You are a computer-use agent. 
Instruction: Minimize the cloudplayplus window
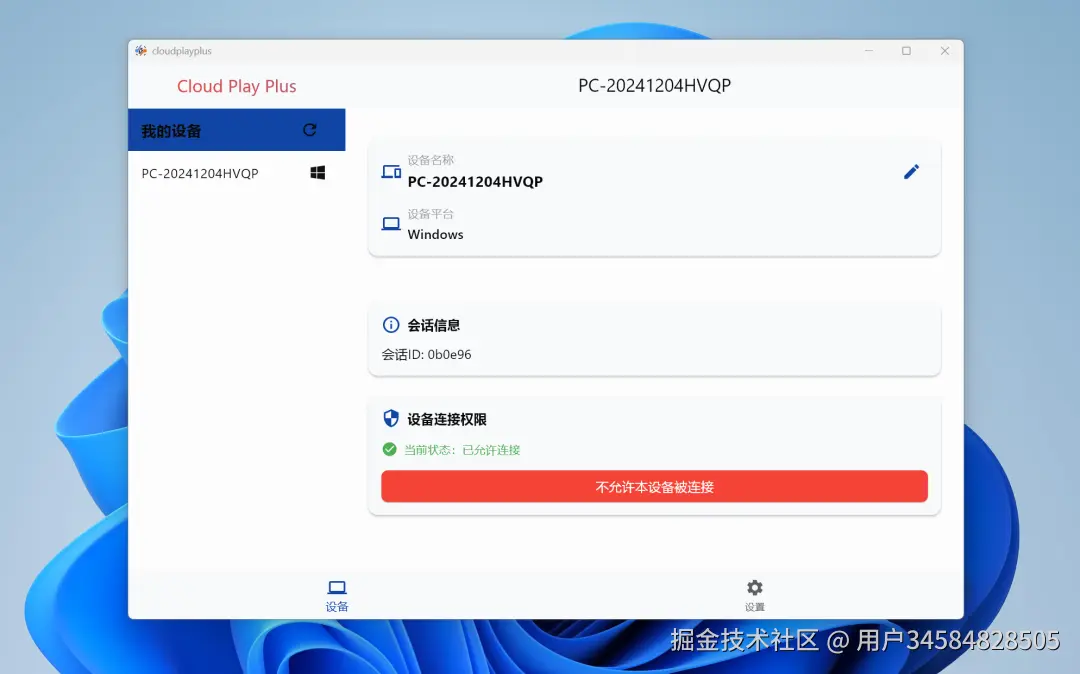click(x=869, y=51)
